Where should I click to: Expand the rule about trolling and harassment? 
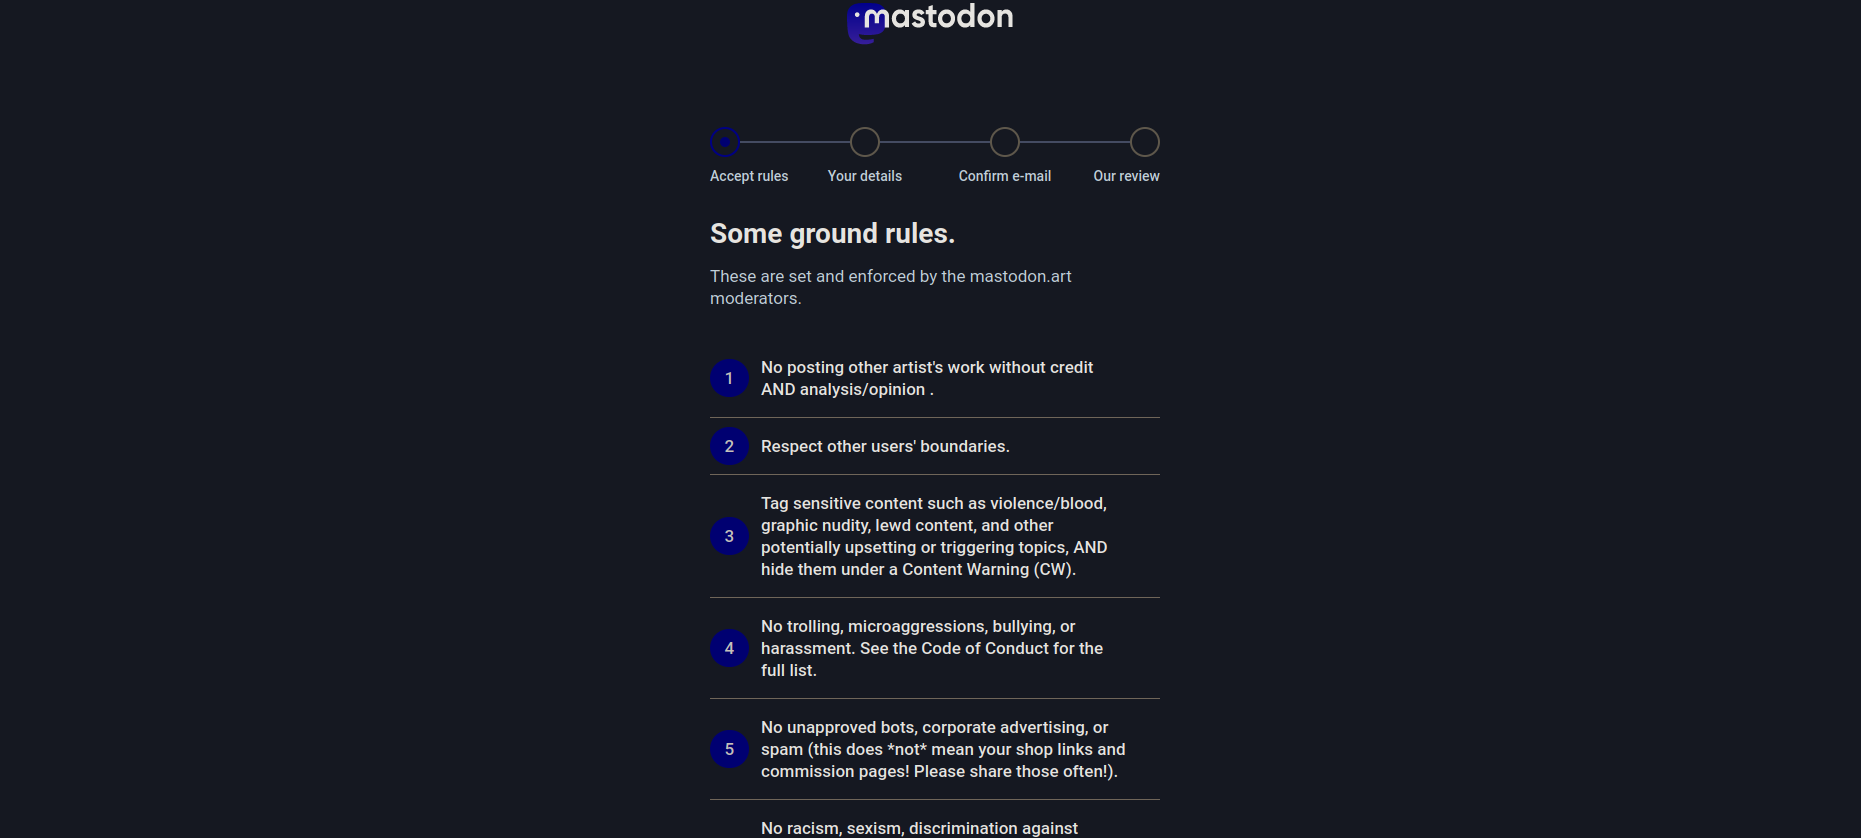pos(931,648)
